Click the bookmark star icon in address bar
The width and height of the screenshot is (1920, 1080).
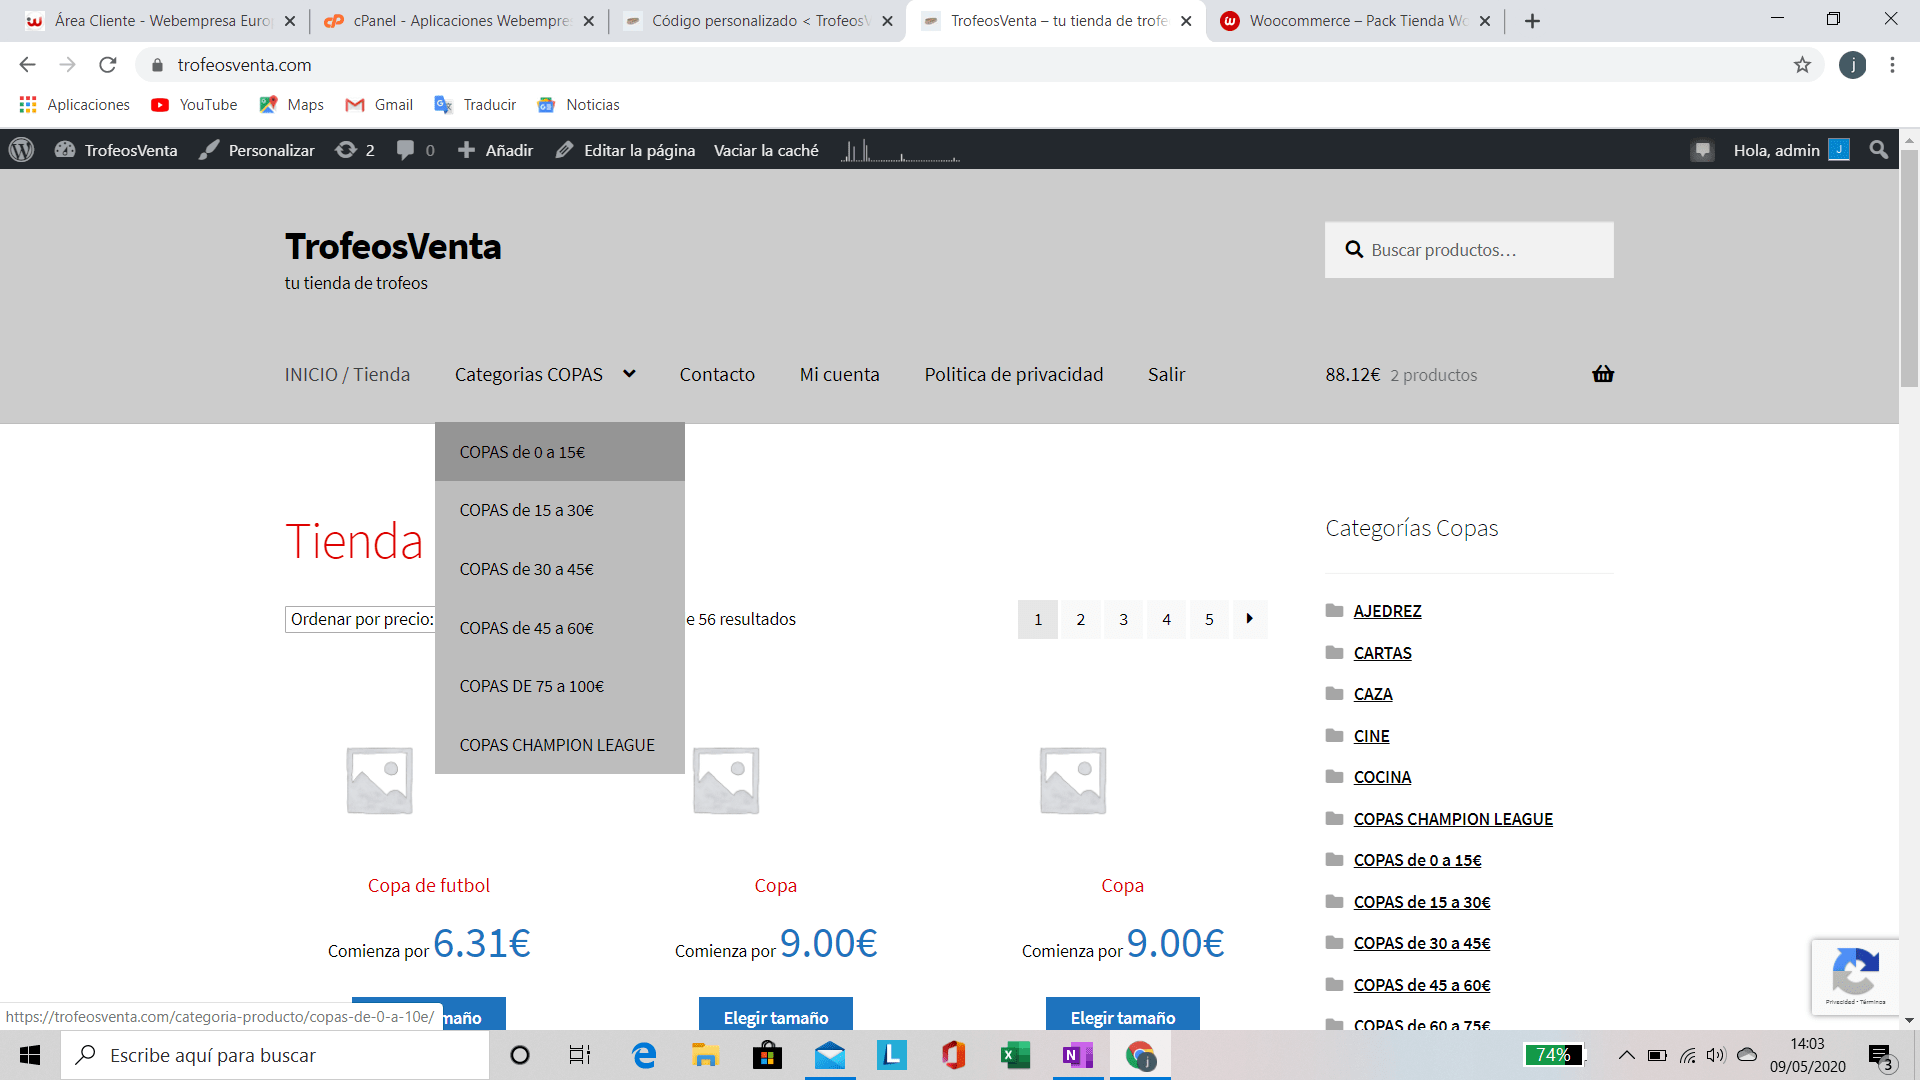click(1802, 65)
